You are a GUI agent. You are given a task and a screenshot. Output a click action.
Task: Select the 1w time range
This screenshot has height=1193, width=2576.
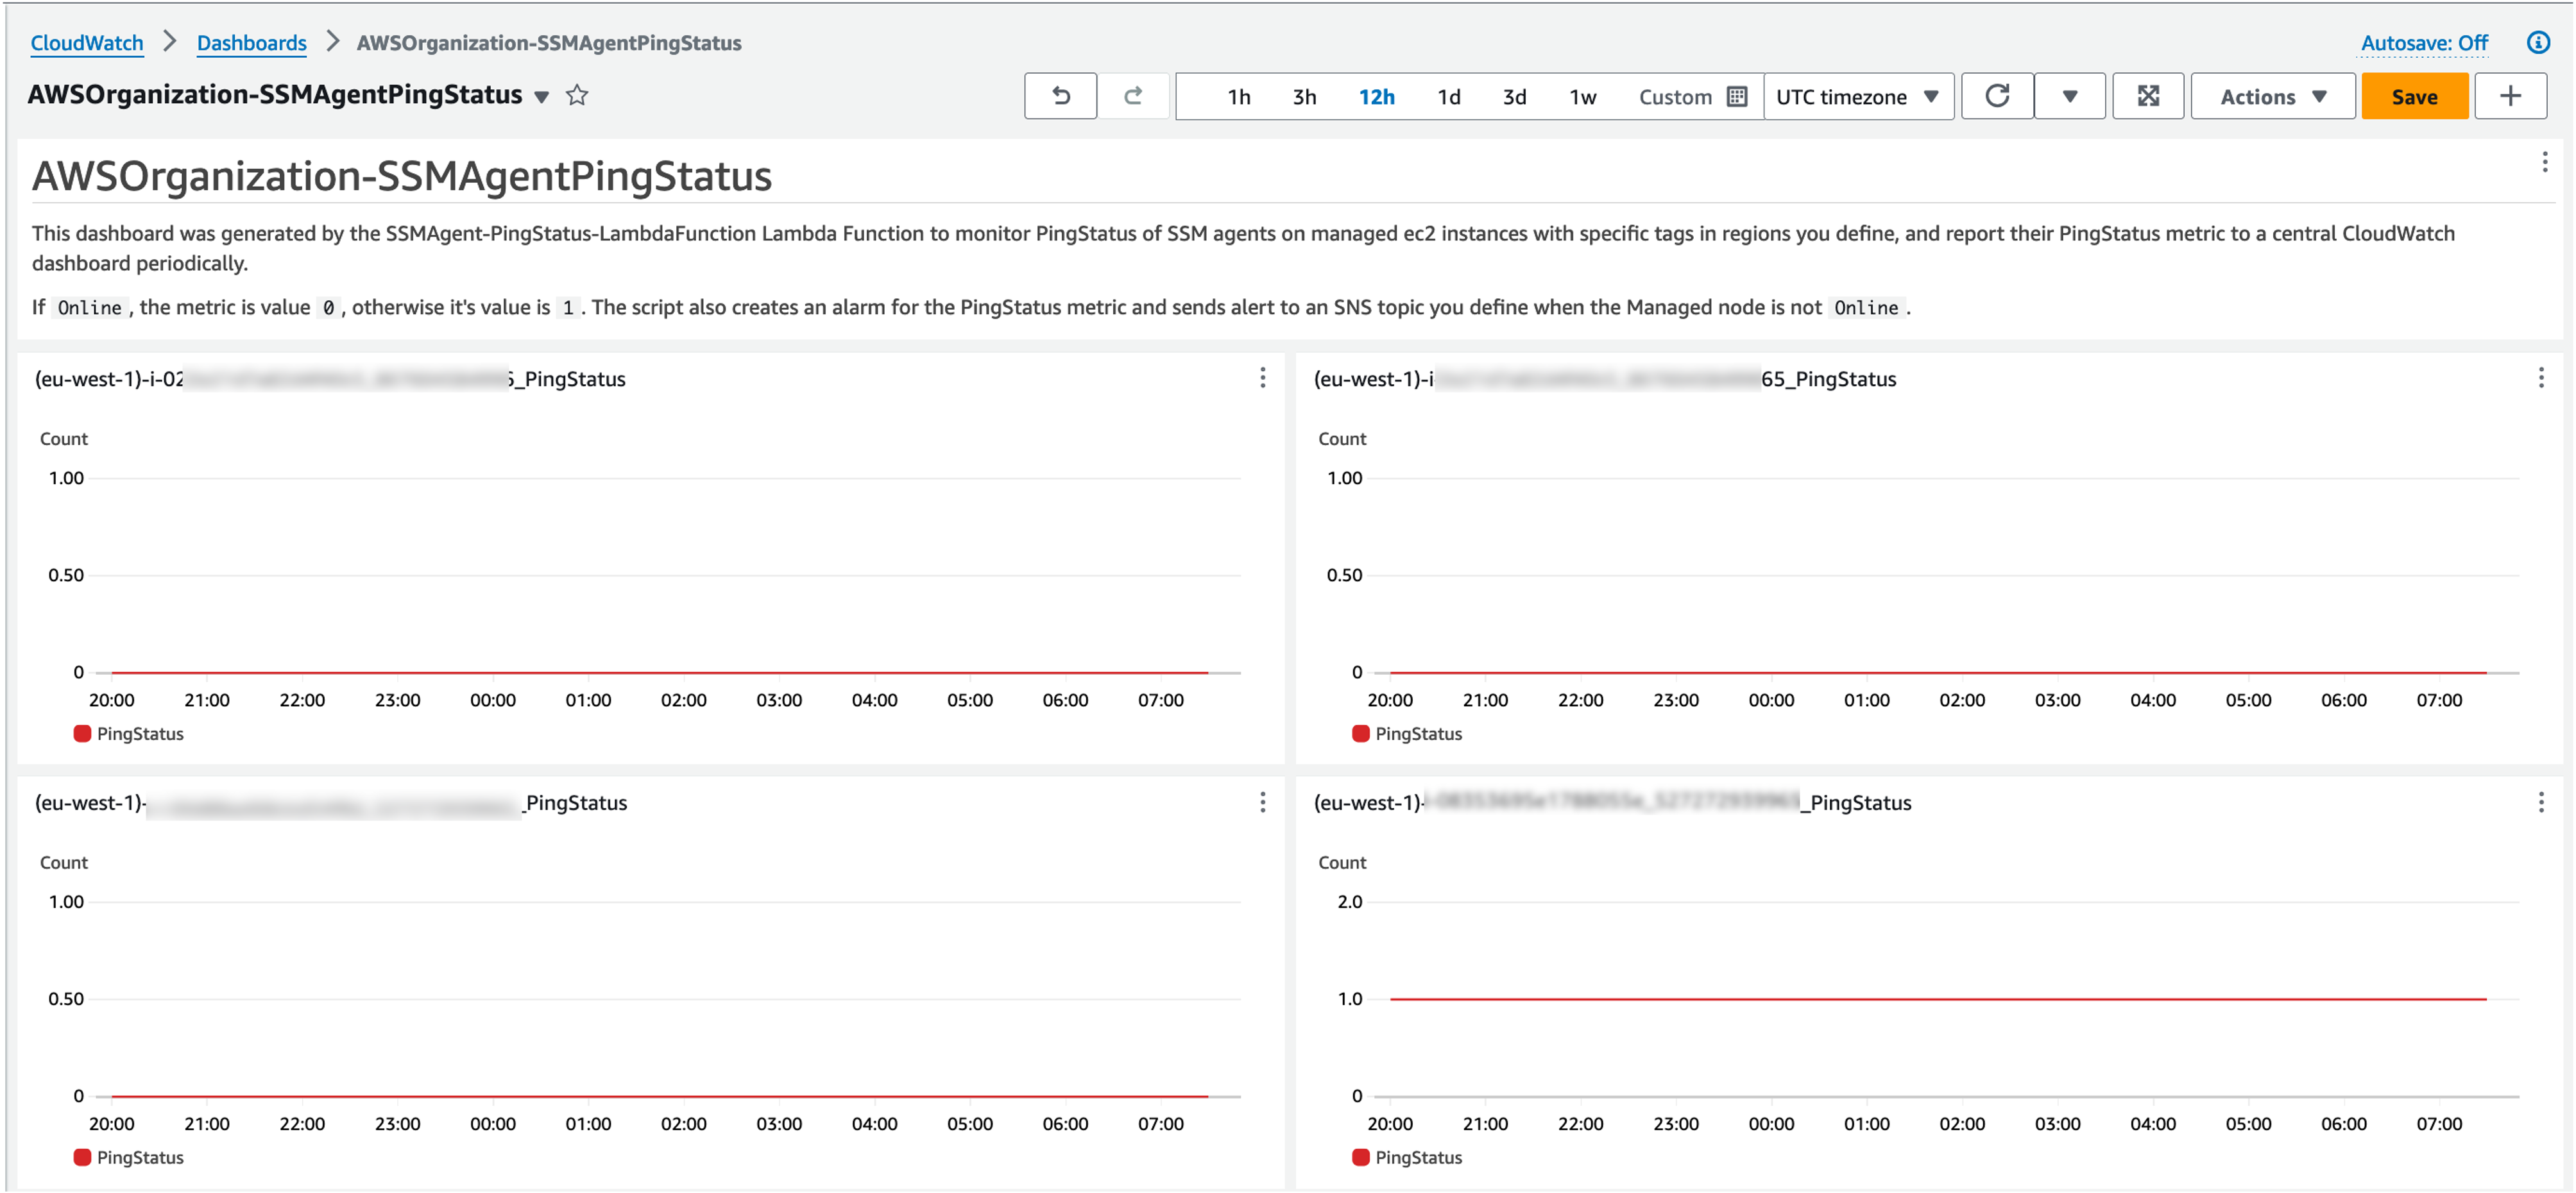pyautogui.click(x=1582, y=96)
